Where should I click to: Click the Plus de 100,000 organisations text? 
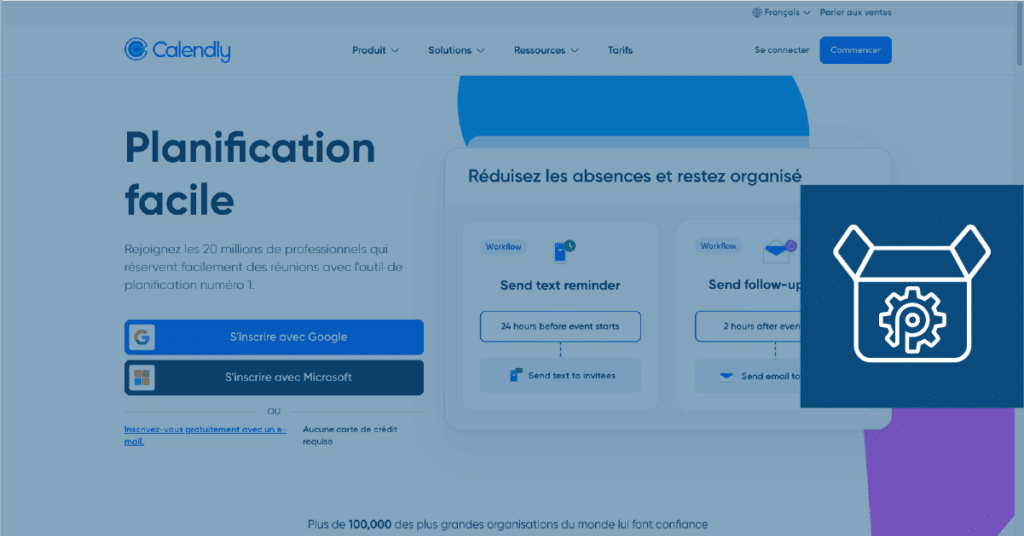point(507,524)
